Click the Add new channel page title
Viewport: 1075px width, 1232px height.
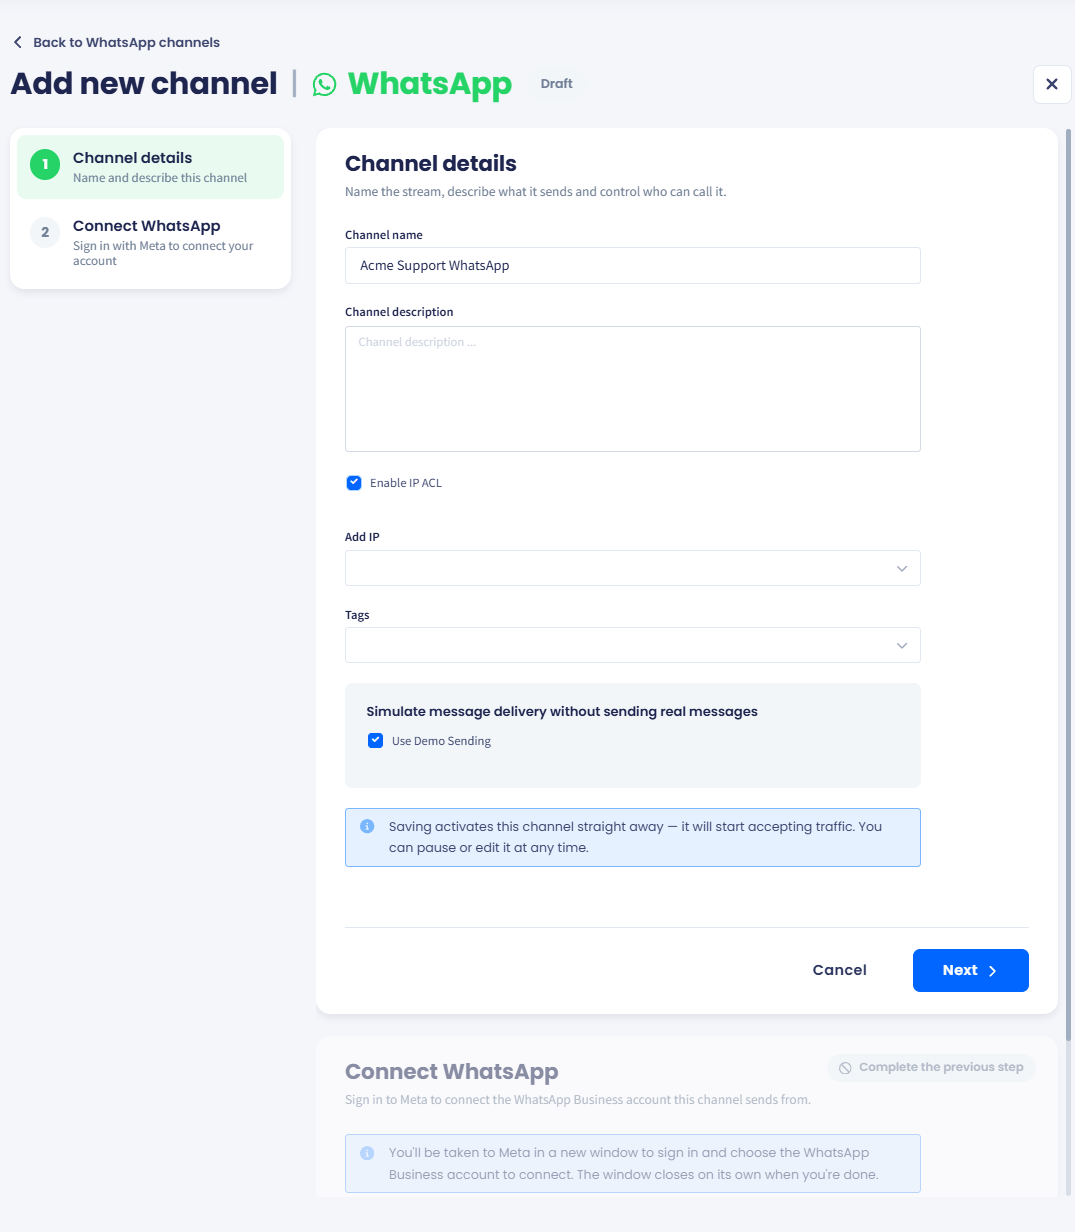coord(144,84)
